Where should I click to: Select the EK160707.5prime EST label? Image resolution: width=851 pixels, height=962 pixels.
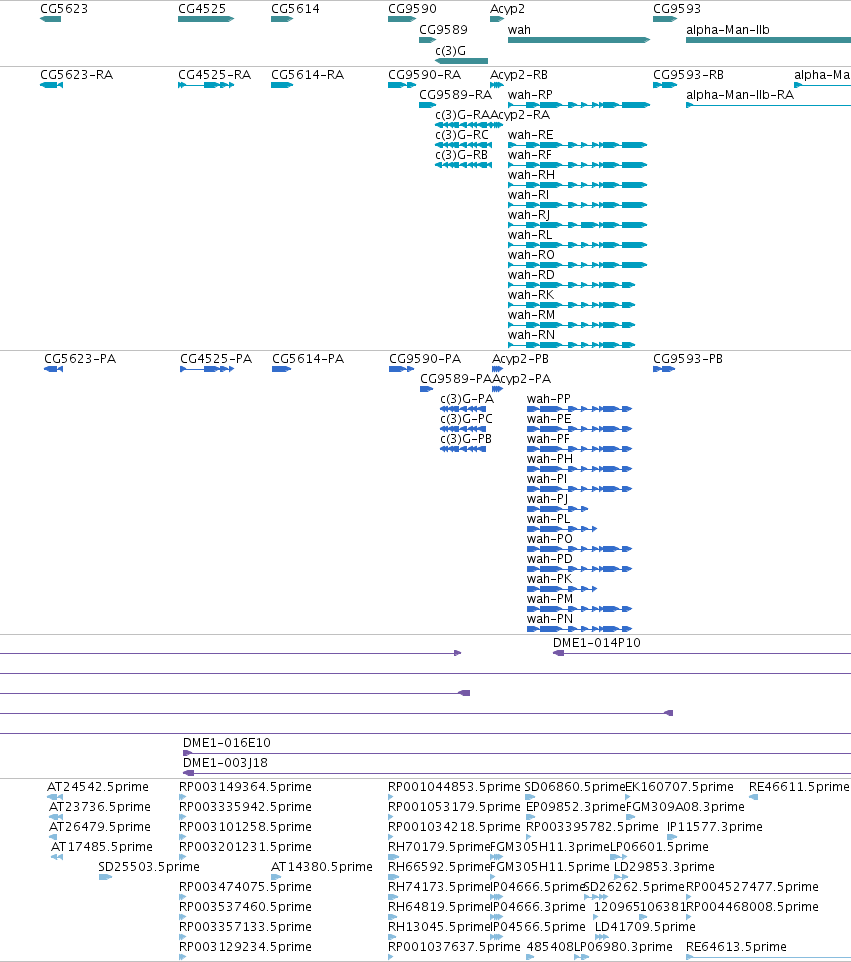pyautogui.click(x=679, y=787)
